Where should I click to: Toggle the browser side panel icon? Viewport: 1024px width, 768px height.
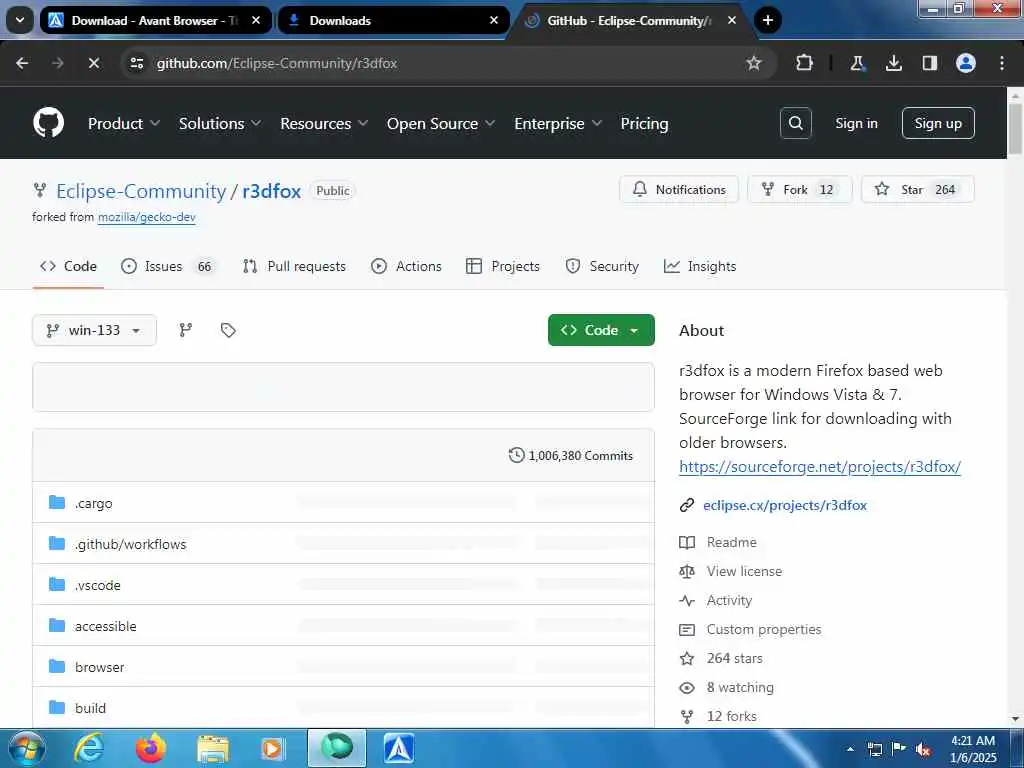pos(929,63)
